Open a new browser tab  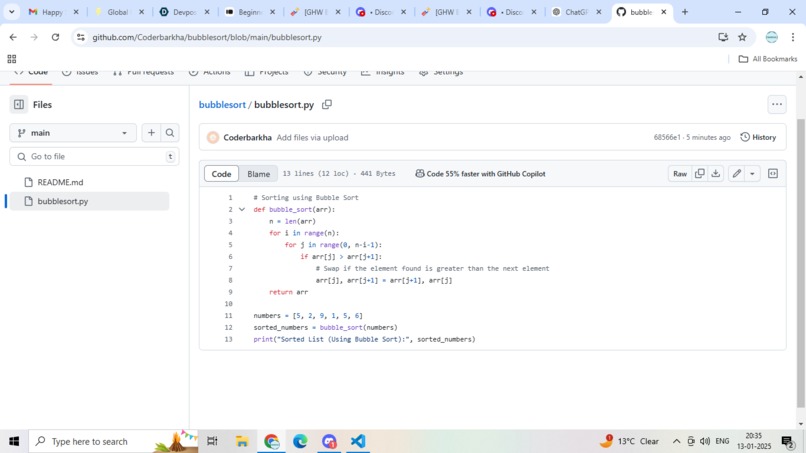pos(685,12)
